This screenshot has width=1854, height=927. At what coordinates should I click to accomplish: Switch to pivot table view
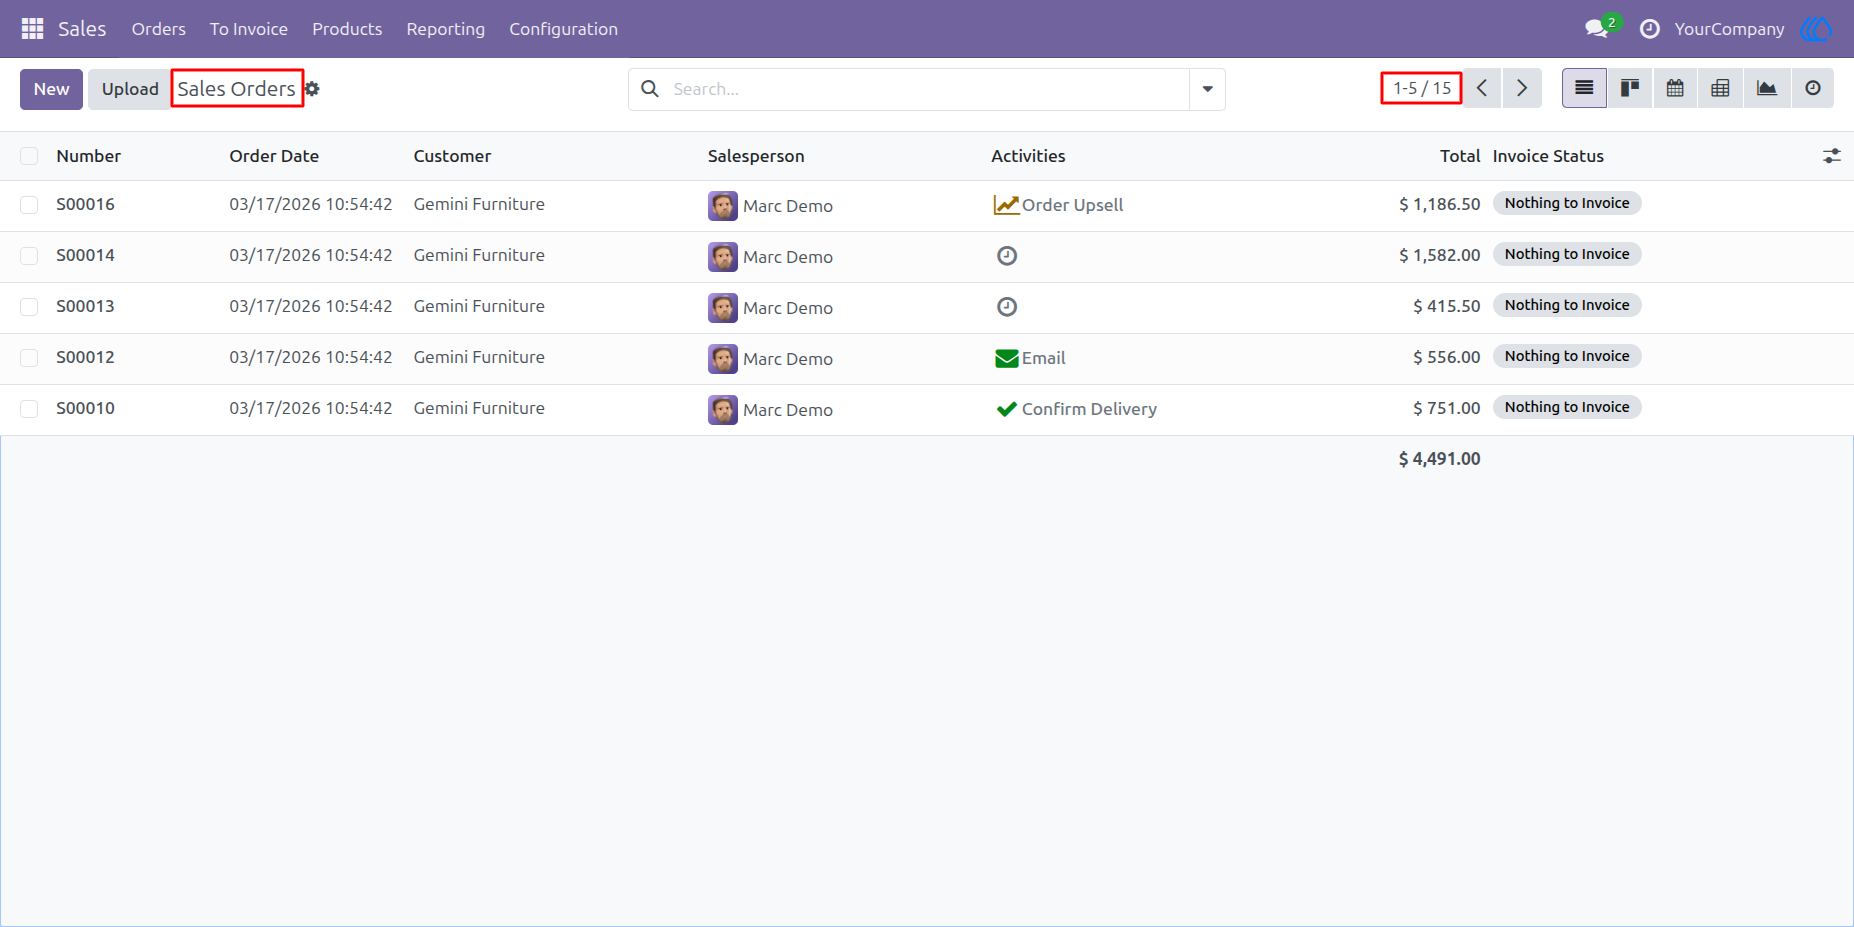point(1720,88)
